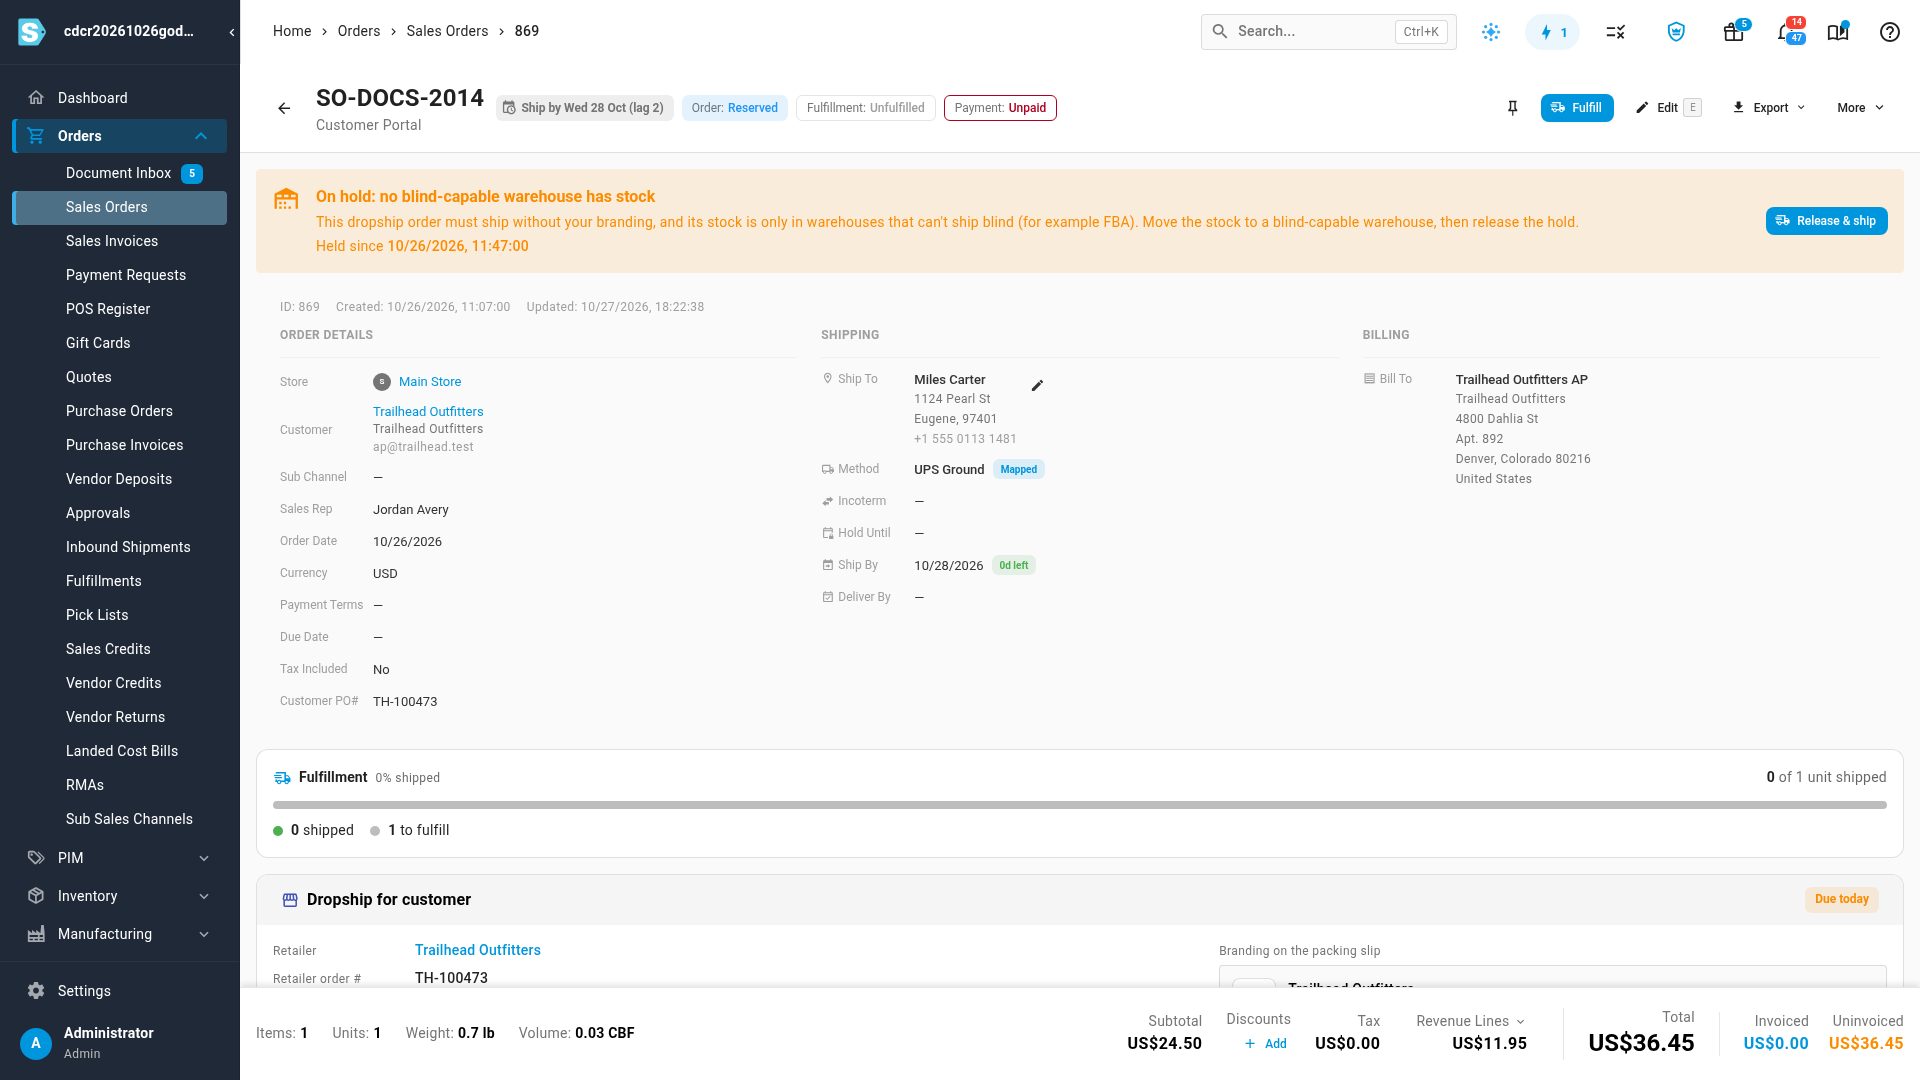1920x1080 pixels.
Task: Click the Fulfill button
Action: [x=1577, y=108]
